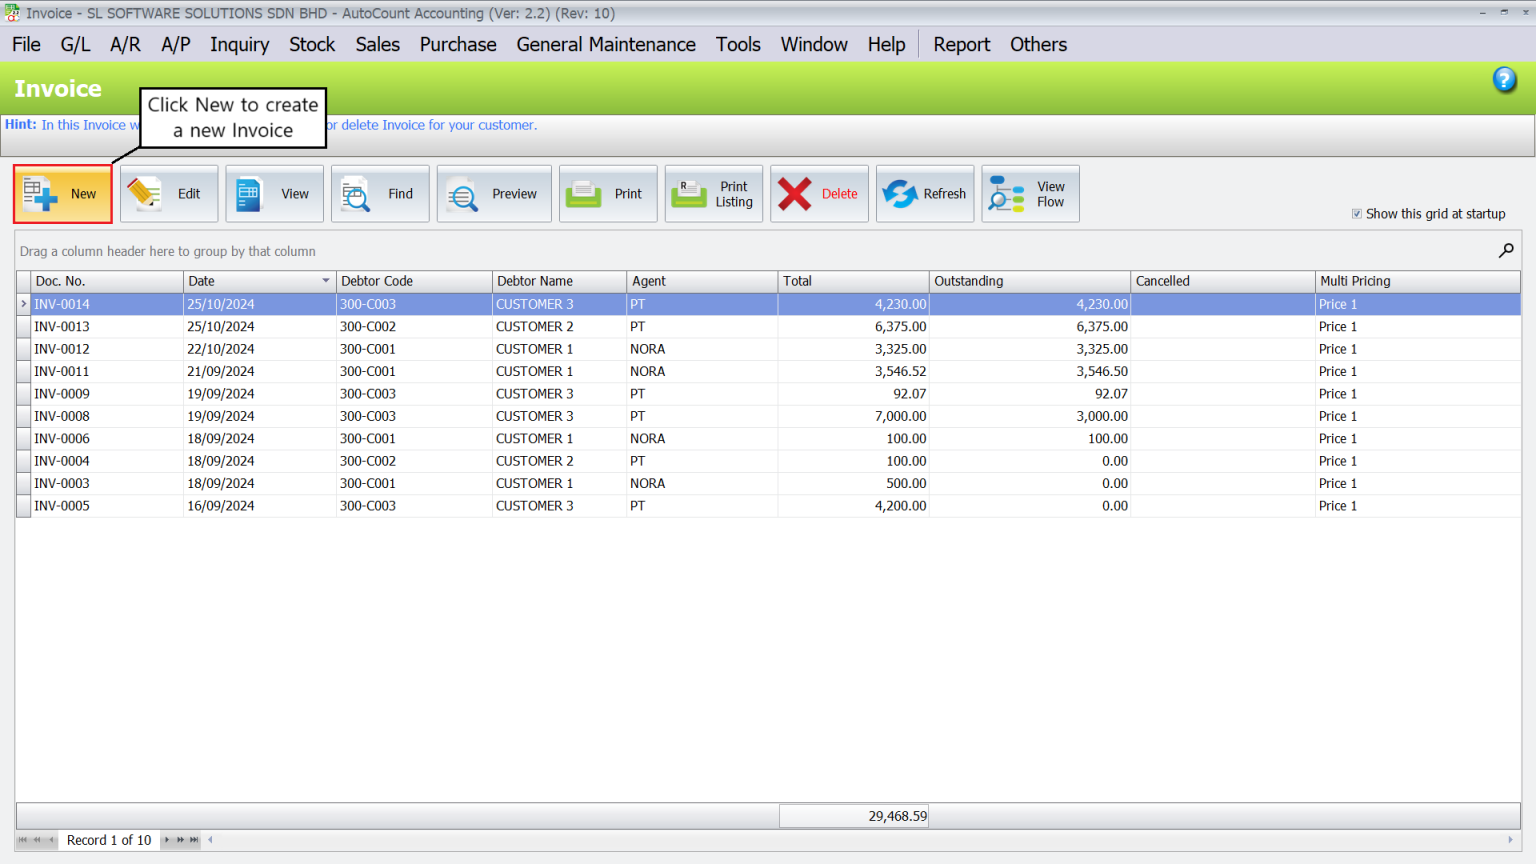The image size is (1536, 864).
Task: Open the Date column filter dropdown
Action: pos(325,281)
